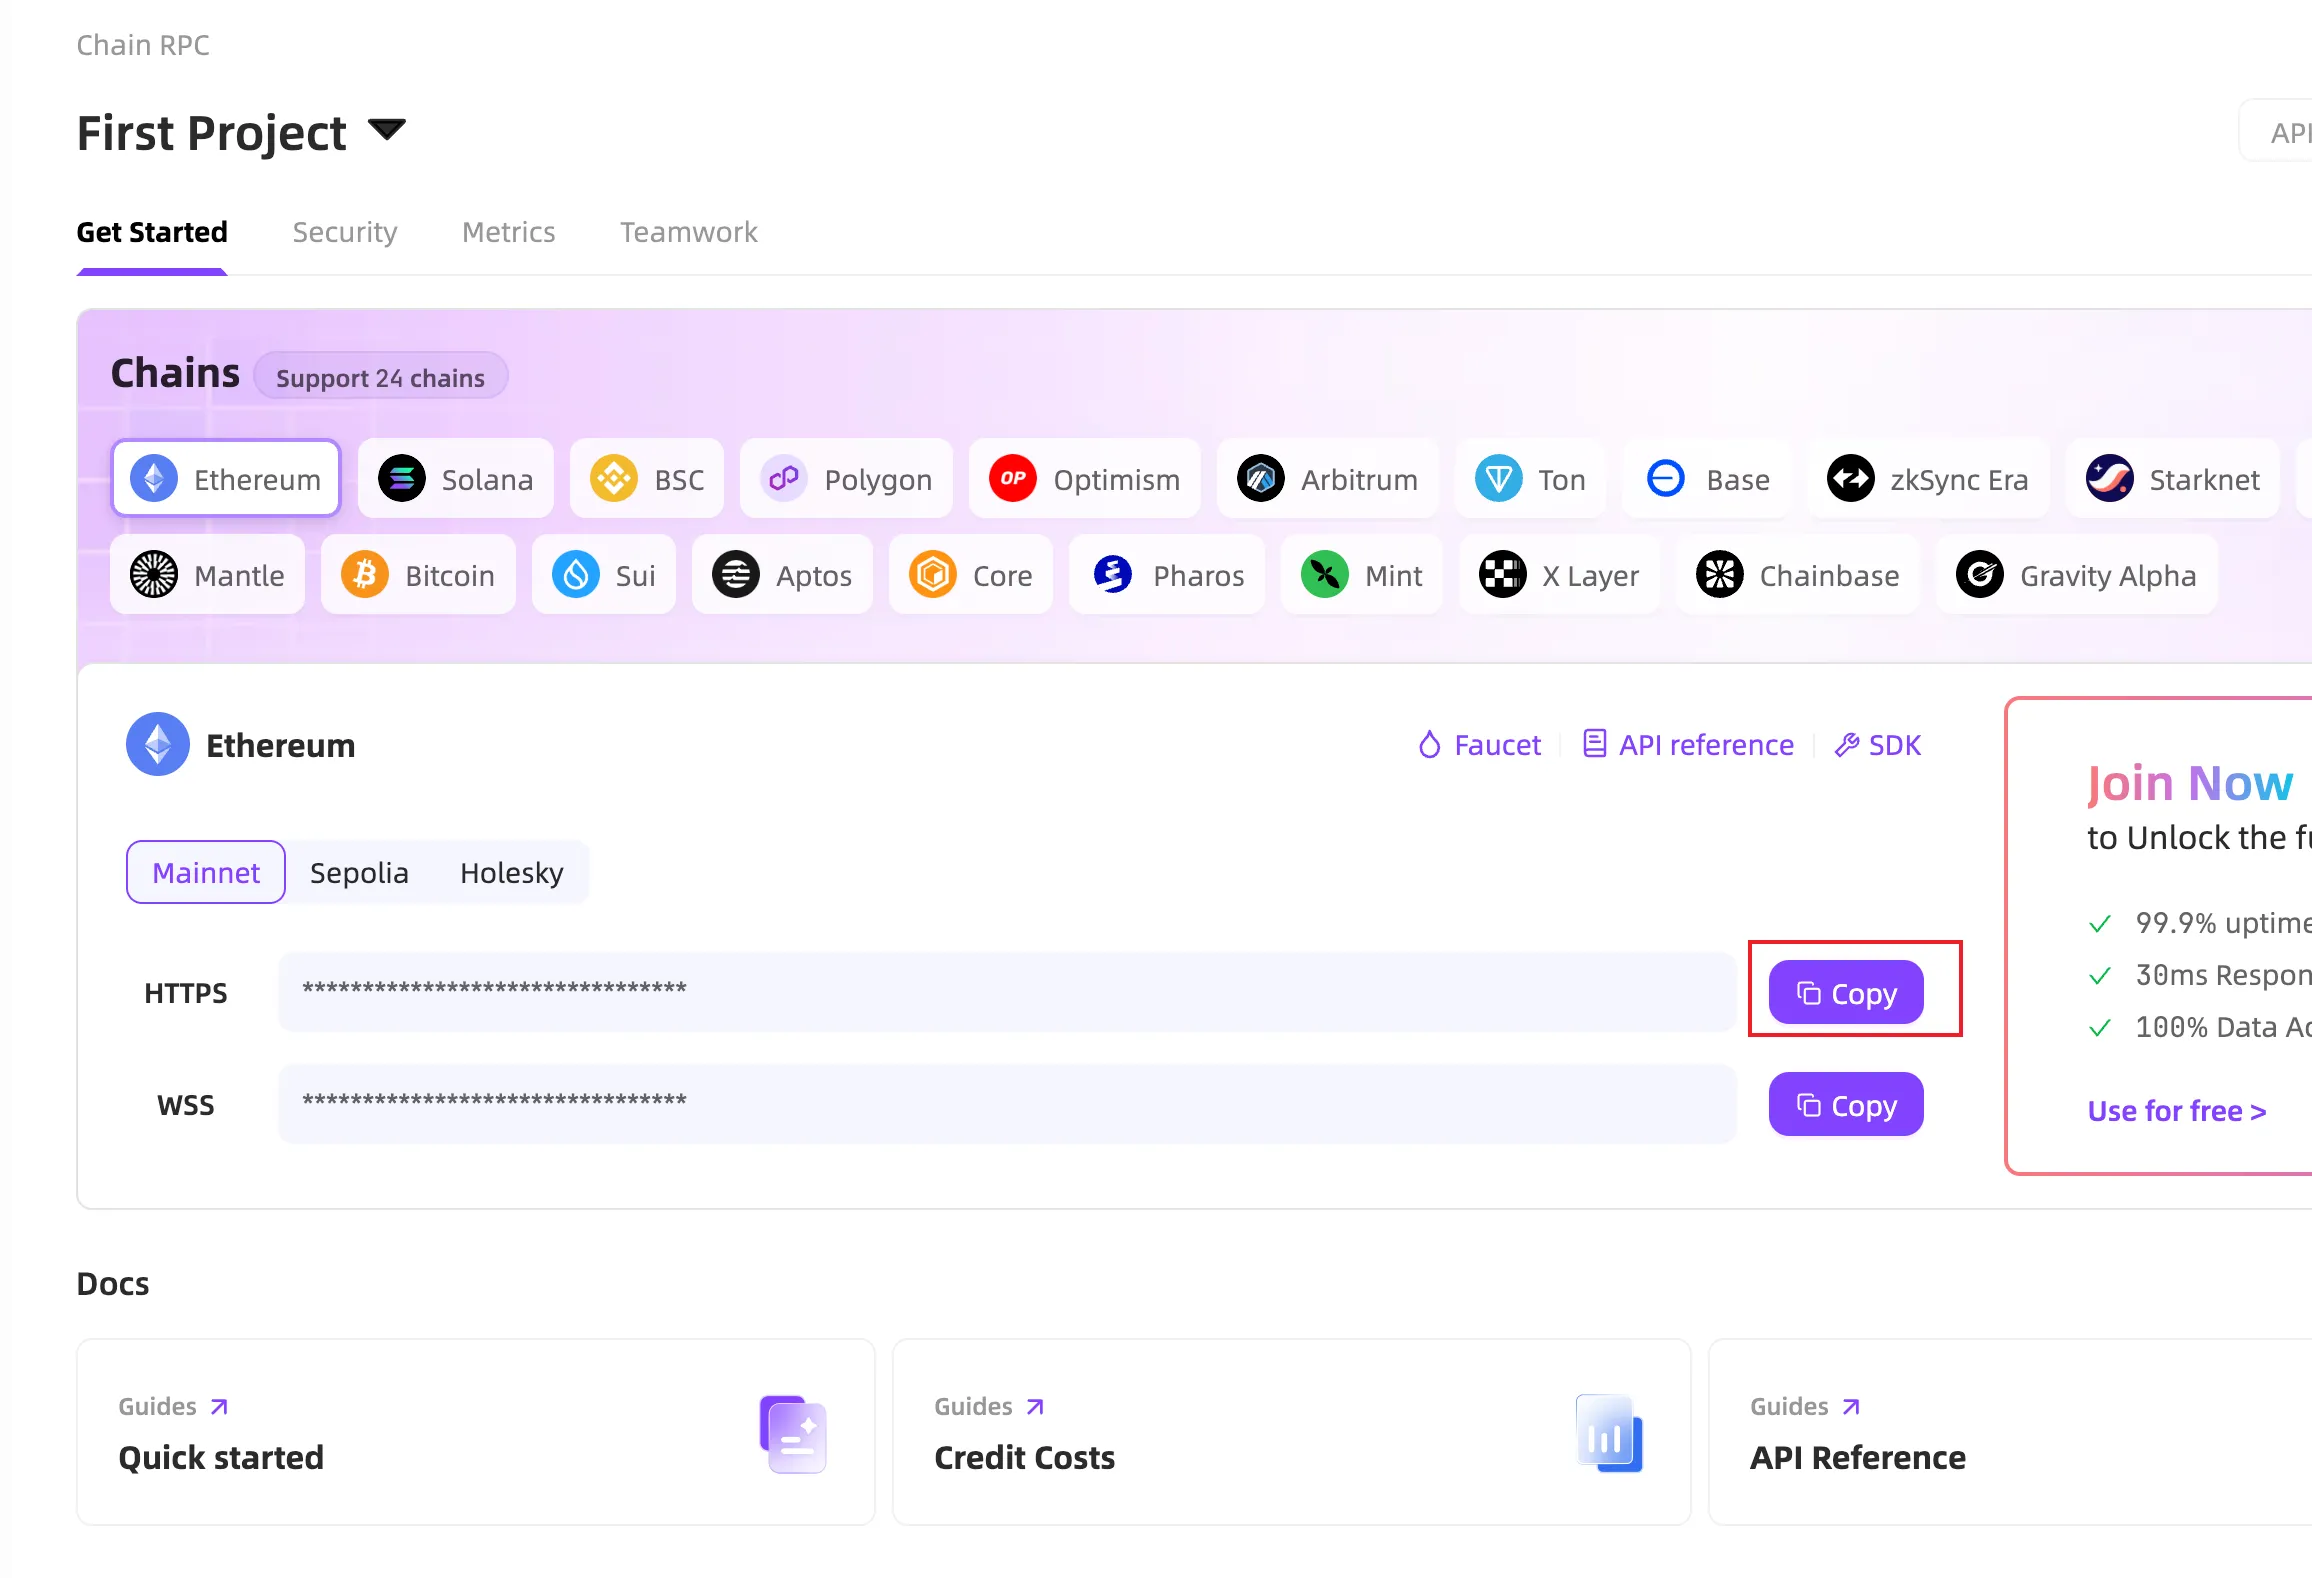Click the Ethereum logo in details panel
The height and width of the screenshot is (1578, 2312).
coord(157,744)
